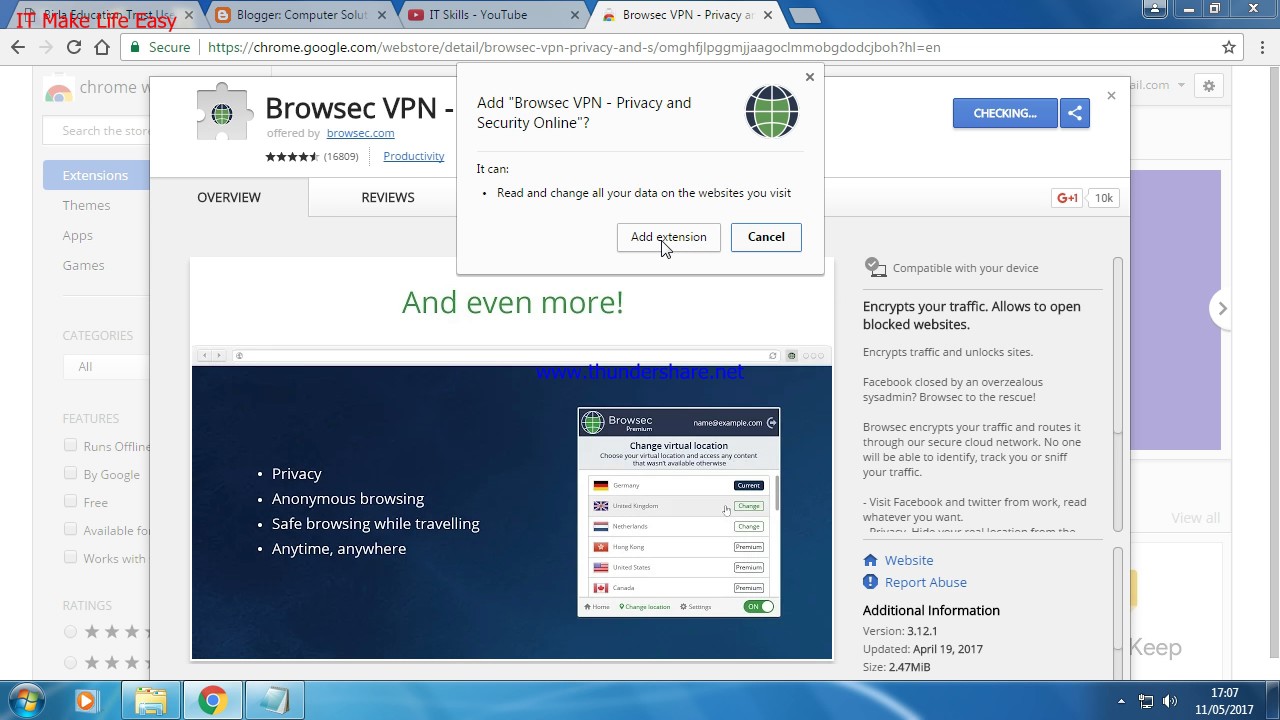
Task: Click the Chrome taskbar icon
Action: tap(212, 701)
